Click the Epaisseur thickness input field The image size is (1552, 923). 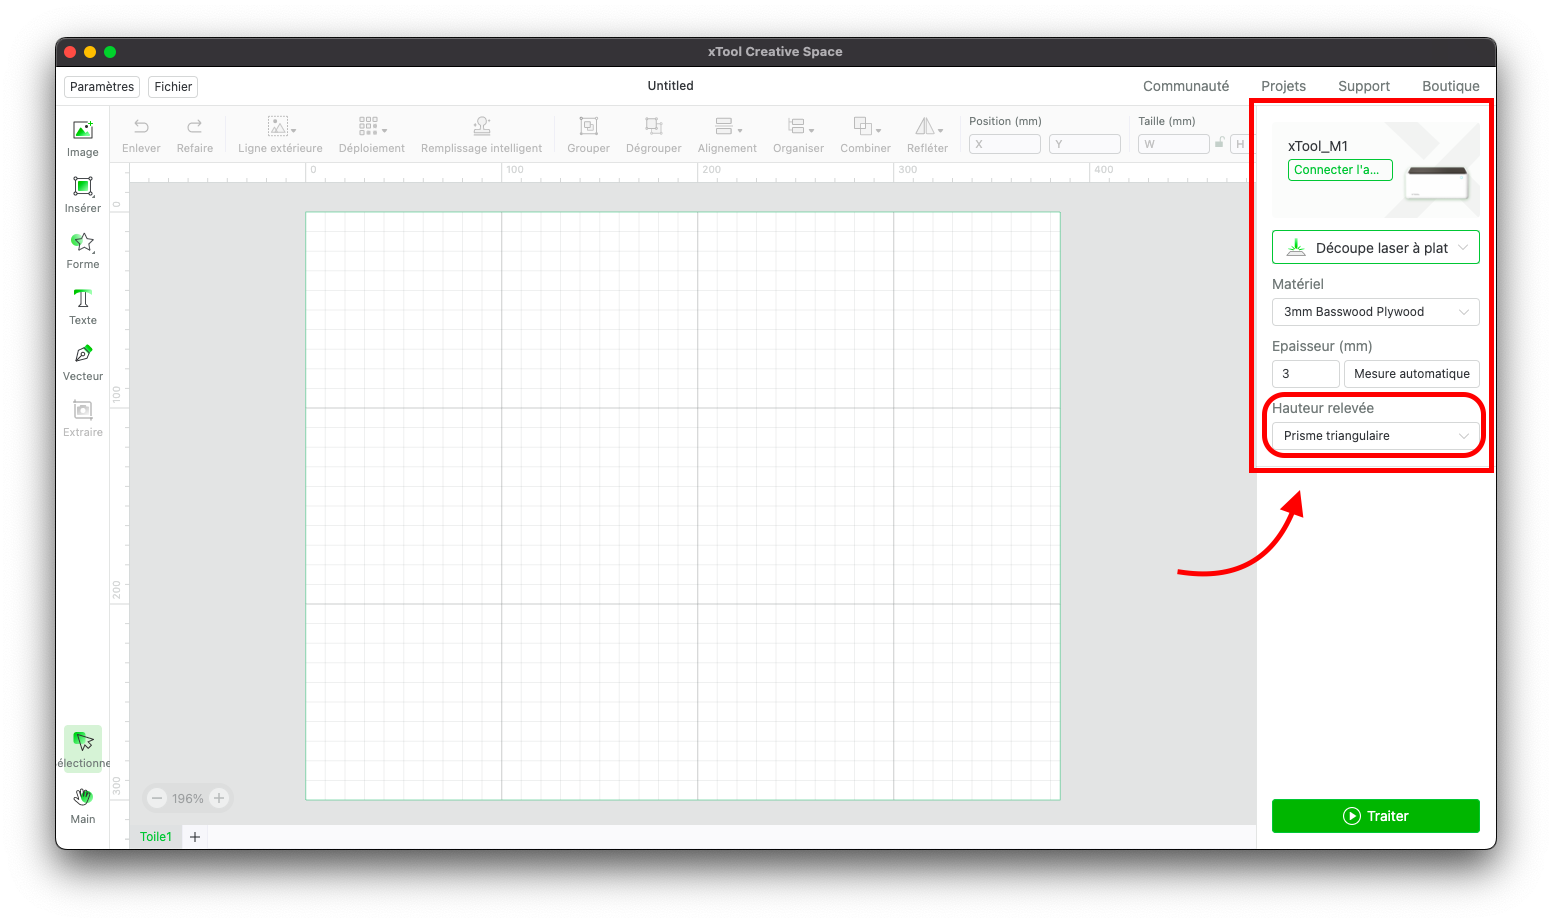[1305, 374]
